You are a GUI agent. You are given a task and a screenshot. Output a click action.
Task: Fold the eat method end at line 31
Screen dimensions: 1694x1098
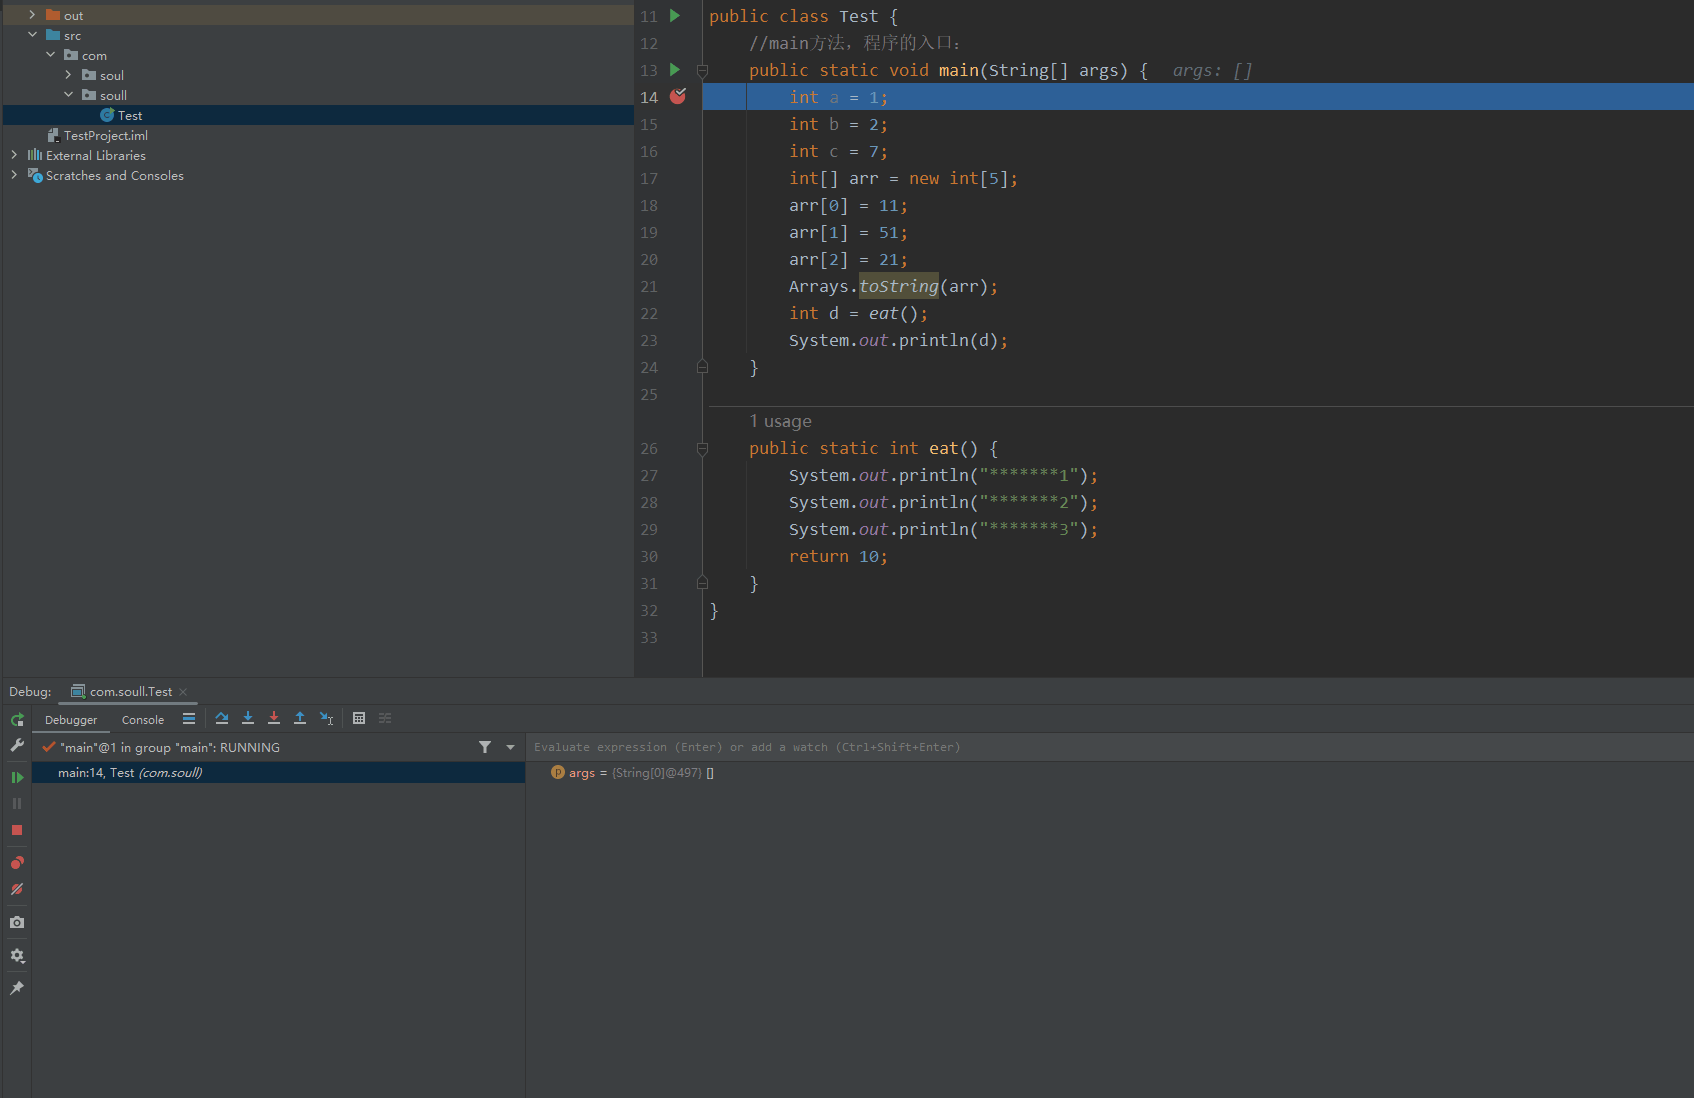702,583
